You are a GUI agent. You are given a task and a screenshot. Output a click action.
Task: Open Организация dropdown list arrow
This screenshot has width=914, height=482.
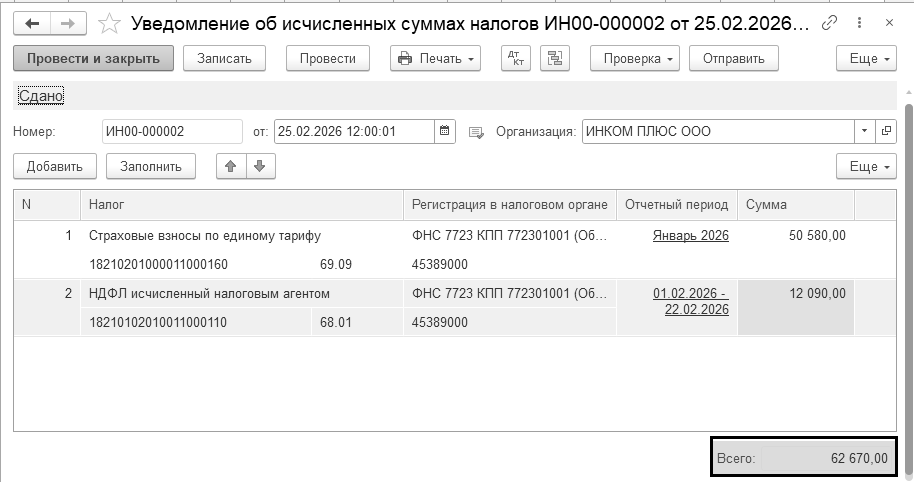(864, 131)
